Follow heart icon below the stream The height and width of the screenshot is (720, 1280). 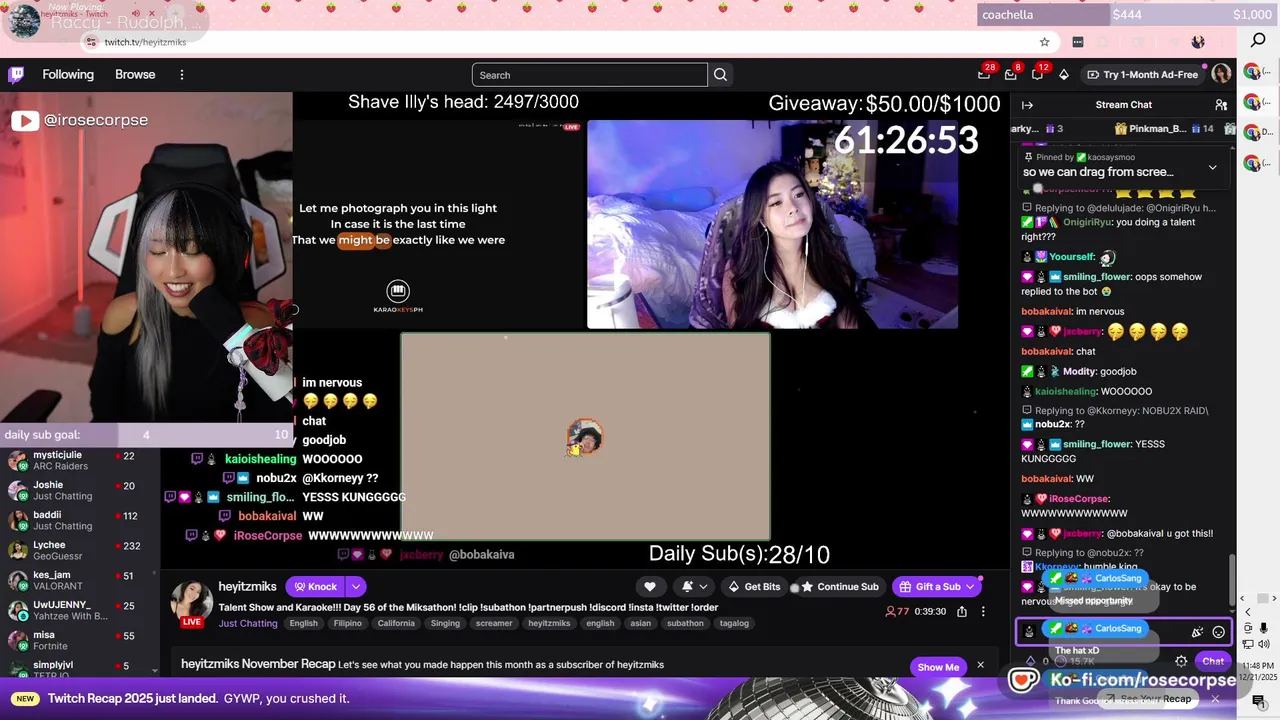(650, 587)
